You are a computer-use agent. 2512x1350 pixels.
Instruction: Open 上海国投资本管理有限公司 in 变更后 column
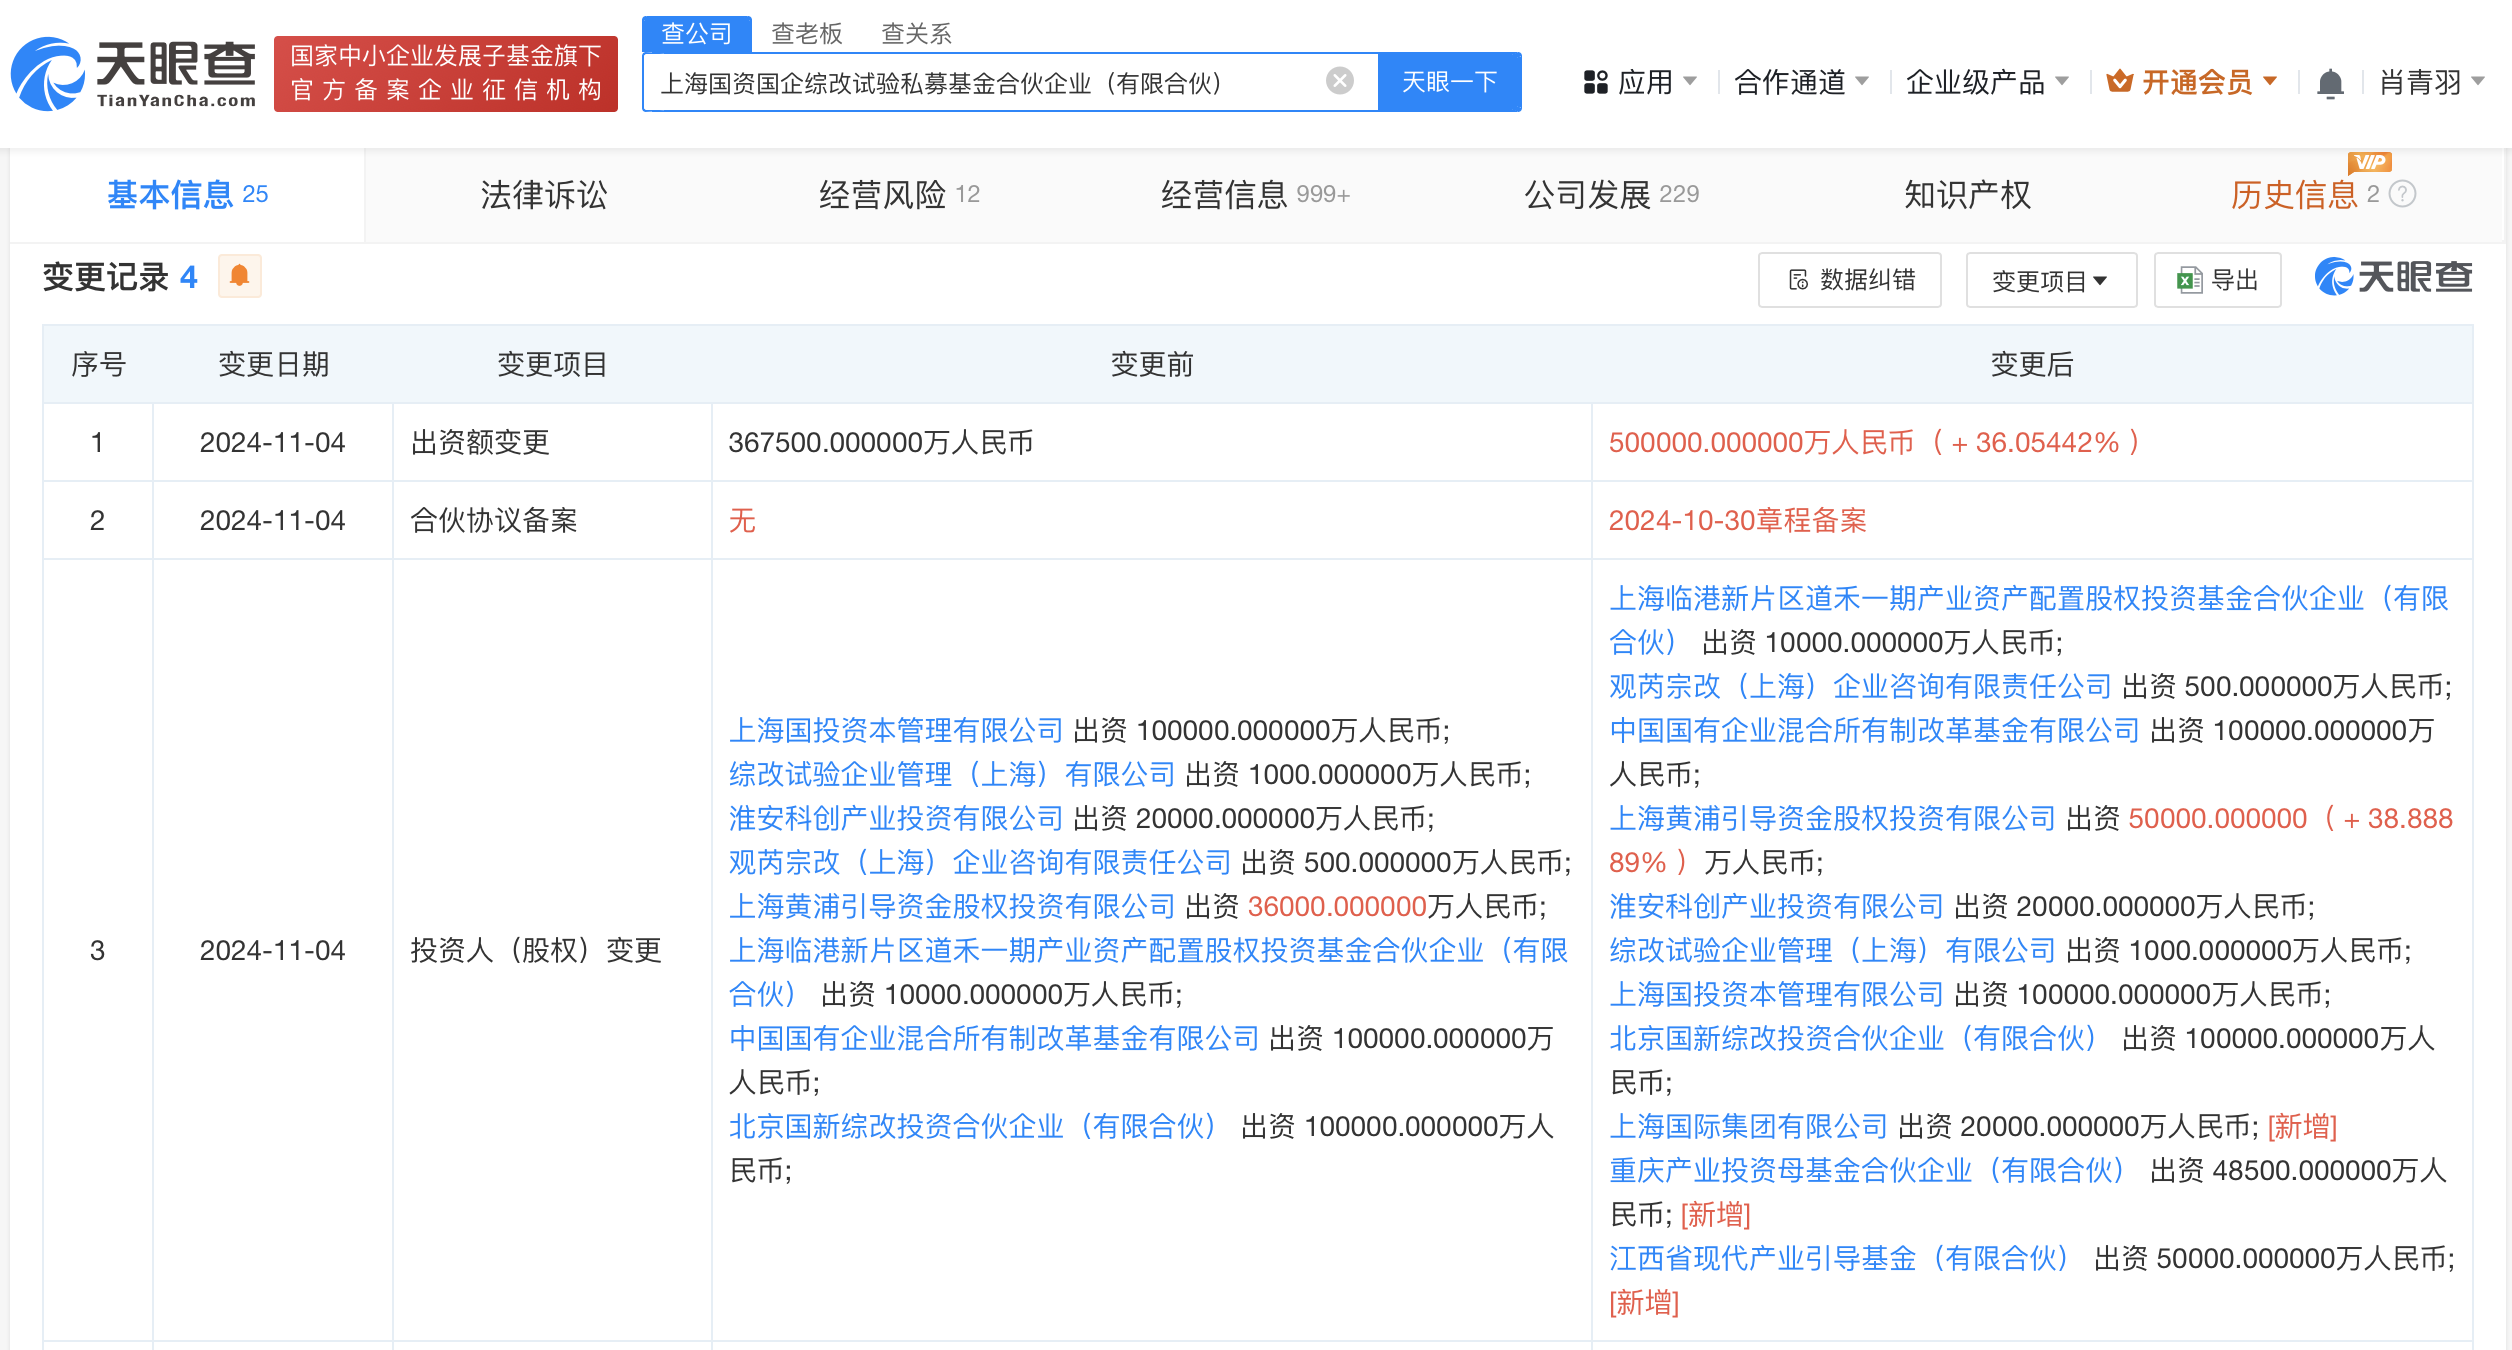tap(1776, 994)
